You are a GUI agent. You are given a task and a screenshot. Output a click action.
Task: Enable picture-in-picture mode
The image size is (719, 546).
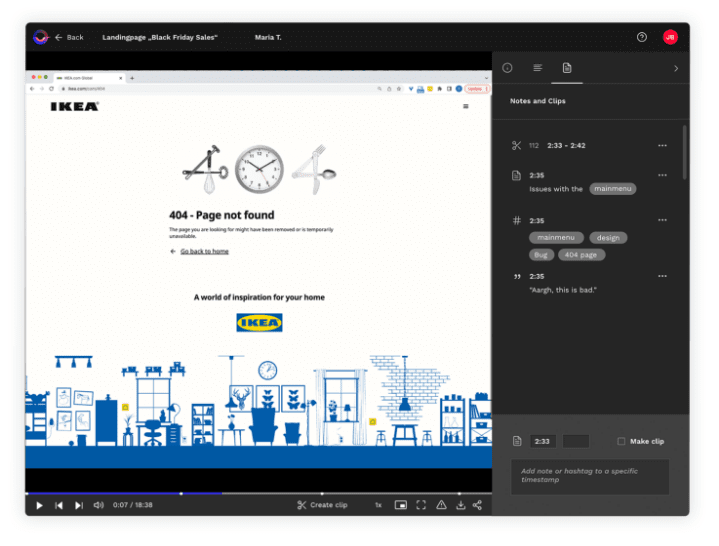tap(400, 505)
